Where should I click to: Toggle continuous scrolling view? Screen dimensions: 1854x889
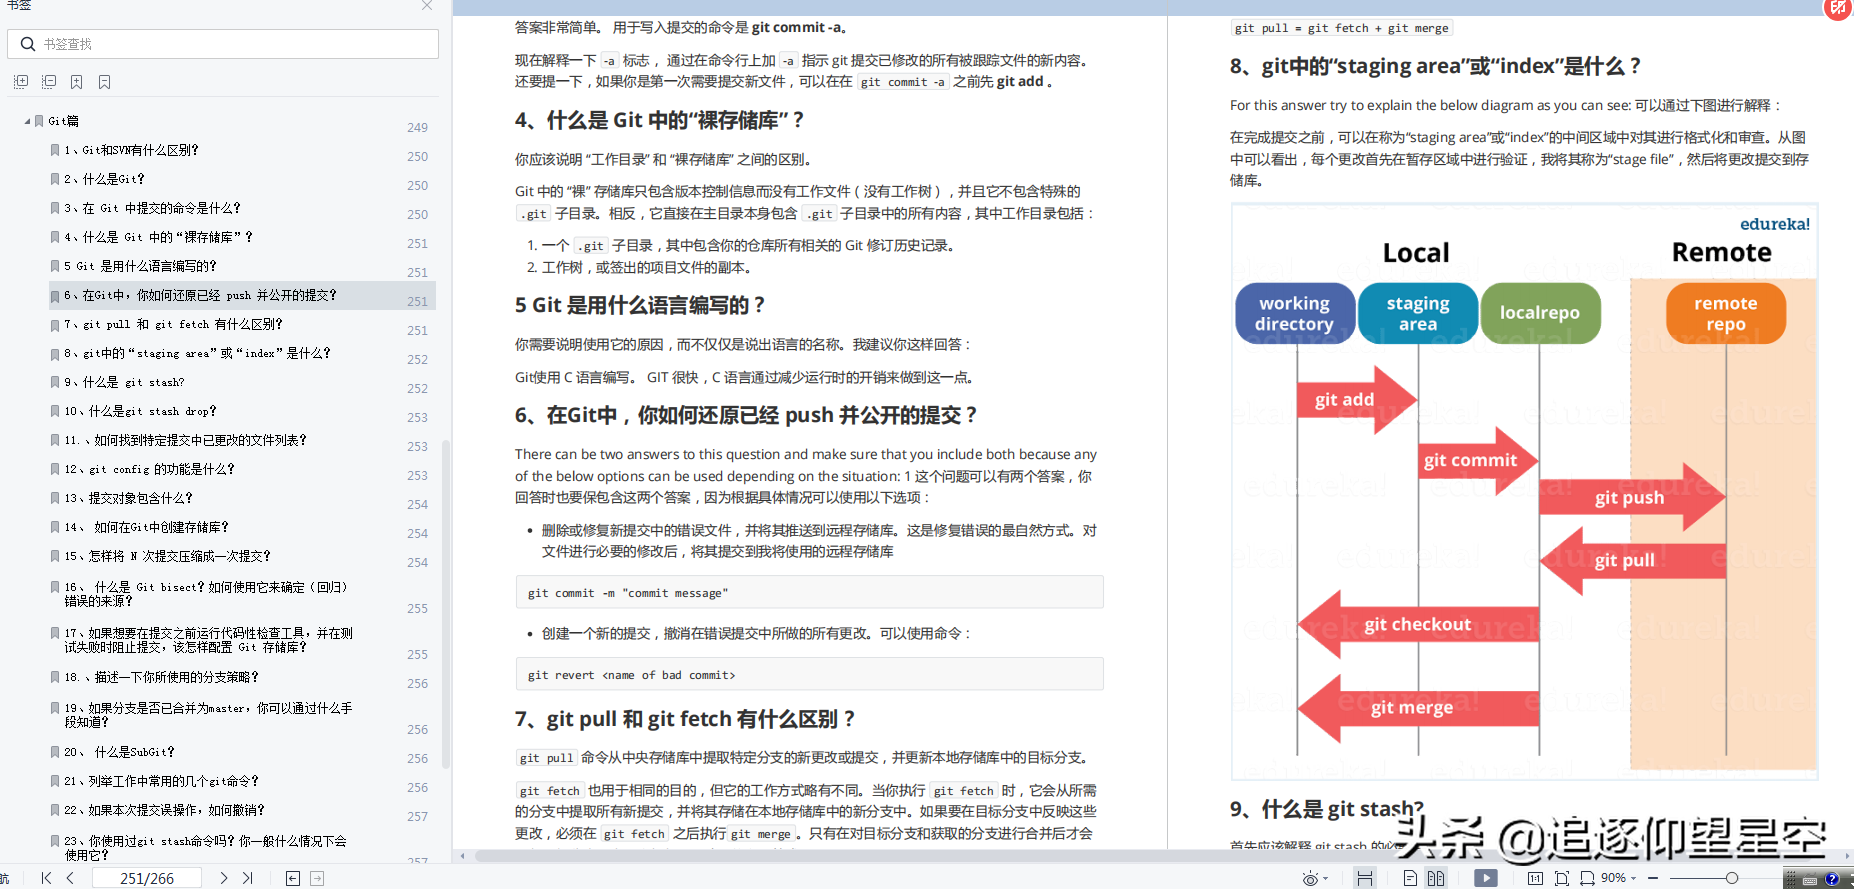click(x=1364, y=878)
